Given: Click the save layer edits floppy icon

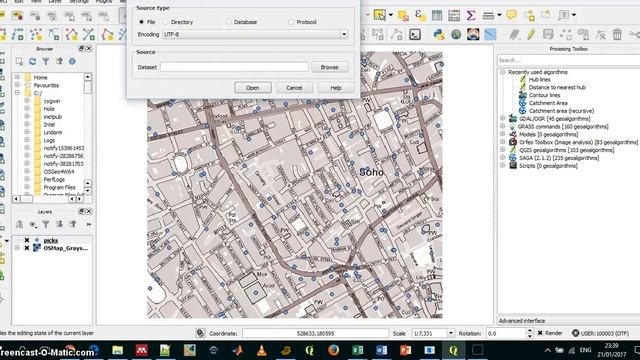Looking at the screenshot, I should tap(548, 34).
